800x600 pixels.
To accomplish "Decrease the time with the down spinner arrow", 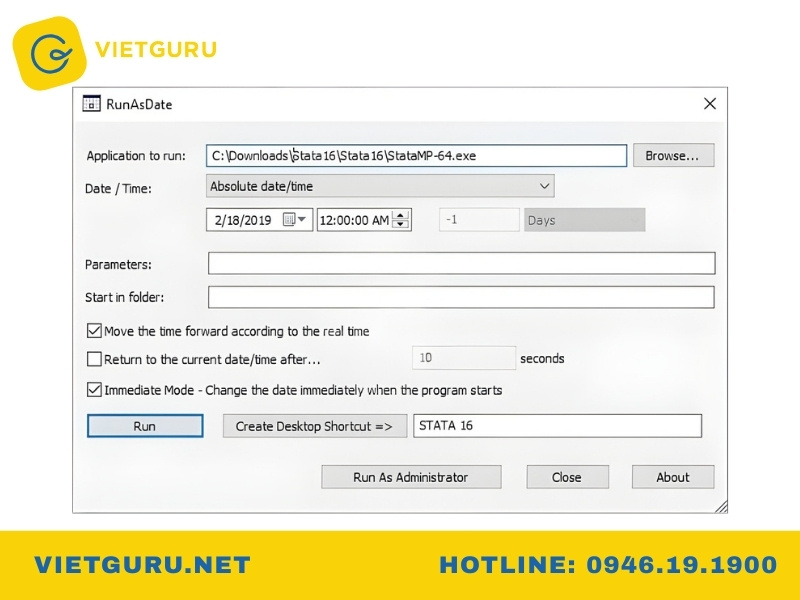I will click(x=401, y=224).
